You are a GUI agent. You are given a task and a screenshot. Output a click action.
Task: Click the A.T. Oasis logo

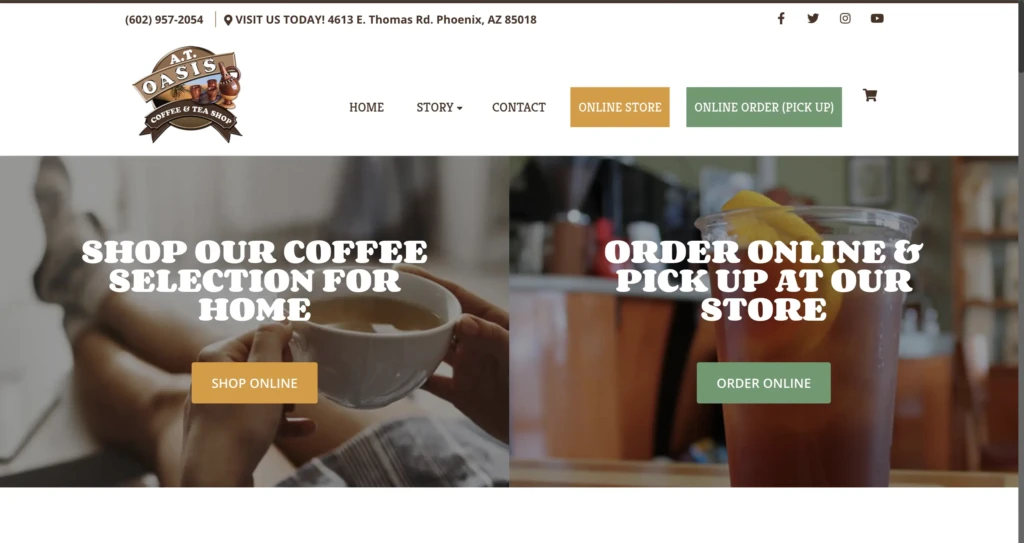pyautogui.click(x=188, y=94)
